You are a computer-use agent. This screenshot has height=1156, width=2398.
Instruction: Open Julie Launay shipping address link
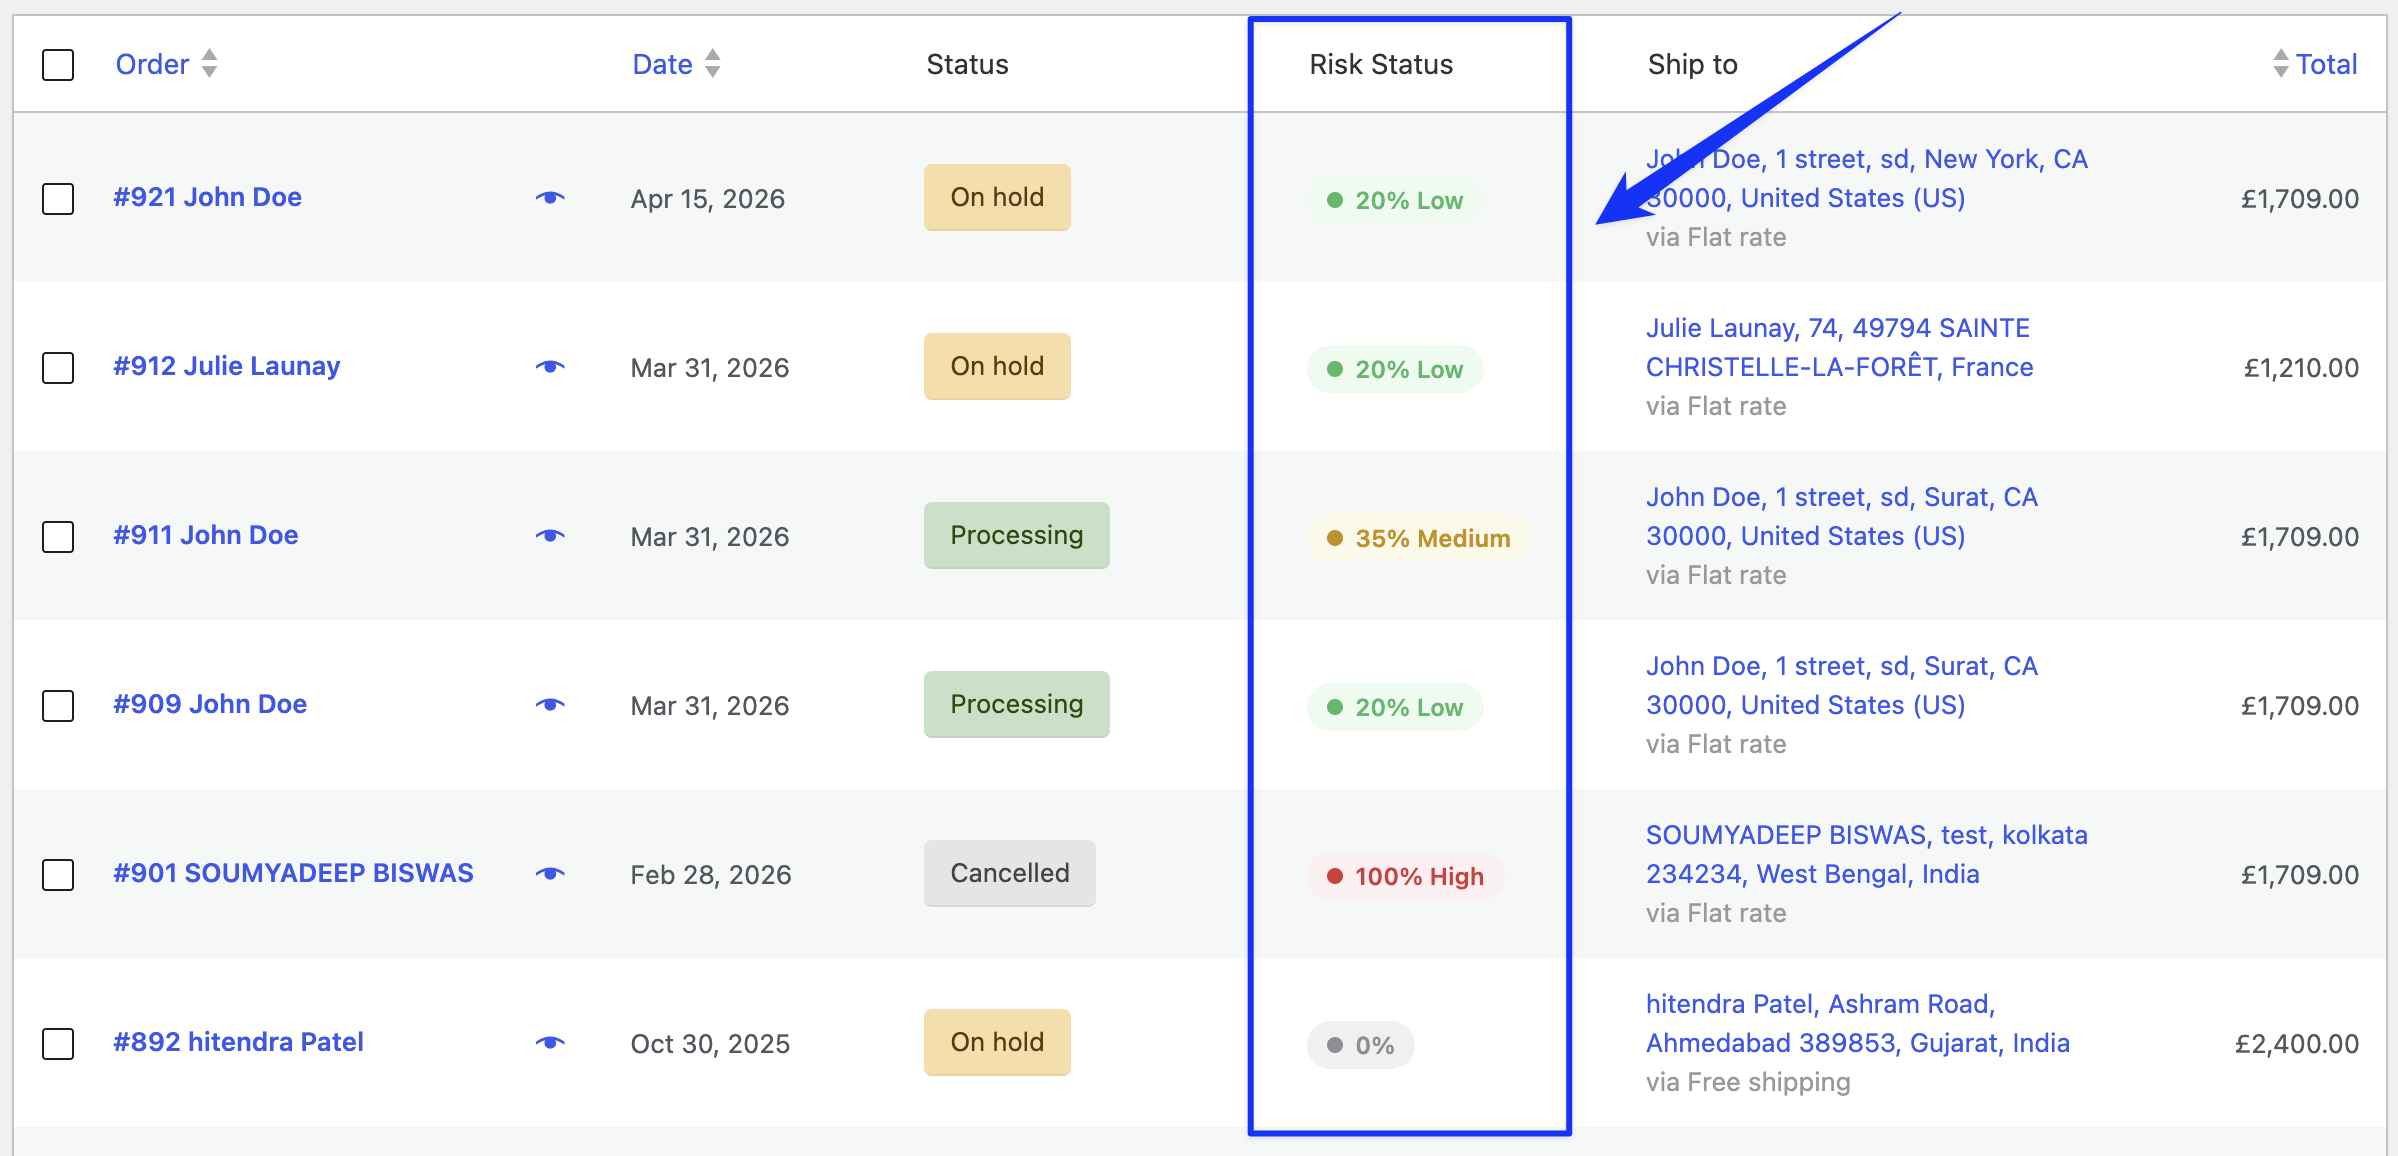click(1839, 347)
